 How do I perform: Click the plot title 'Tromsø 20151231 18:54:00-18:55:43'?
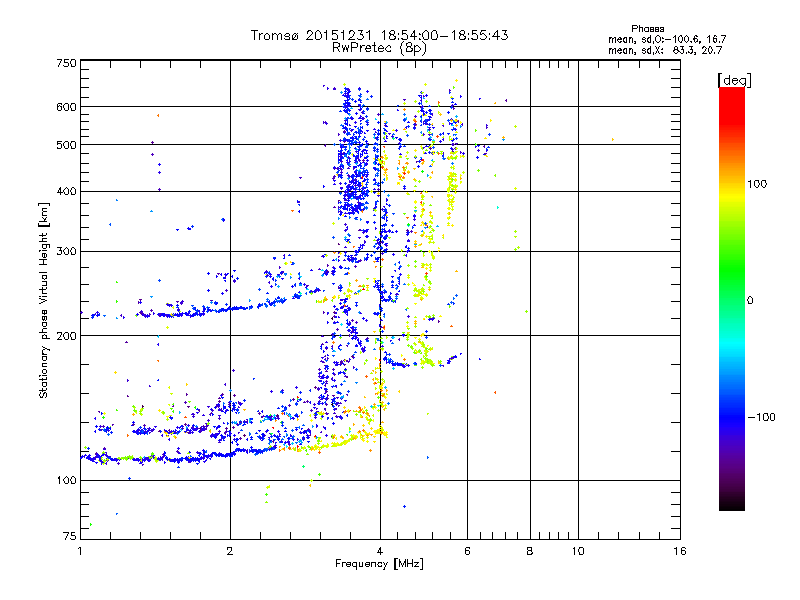coord(379,35)
